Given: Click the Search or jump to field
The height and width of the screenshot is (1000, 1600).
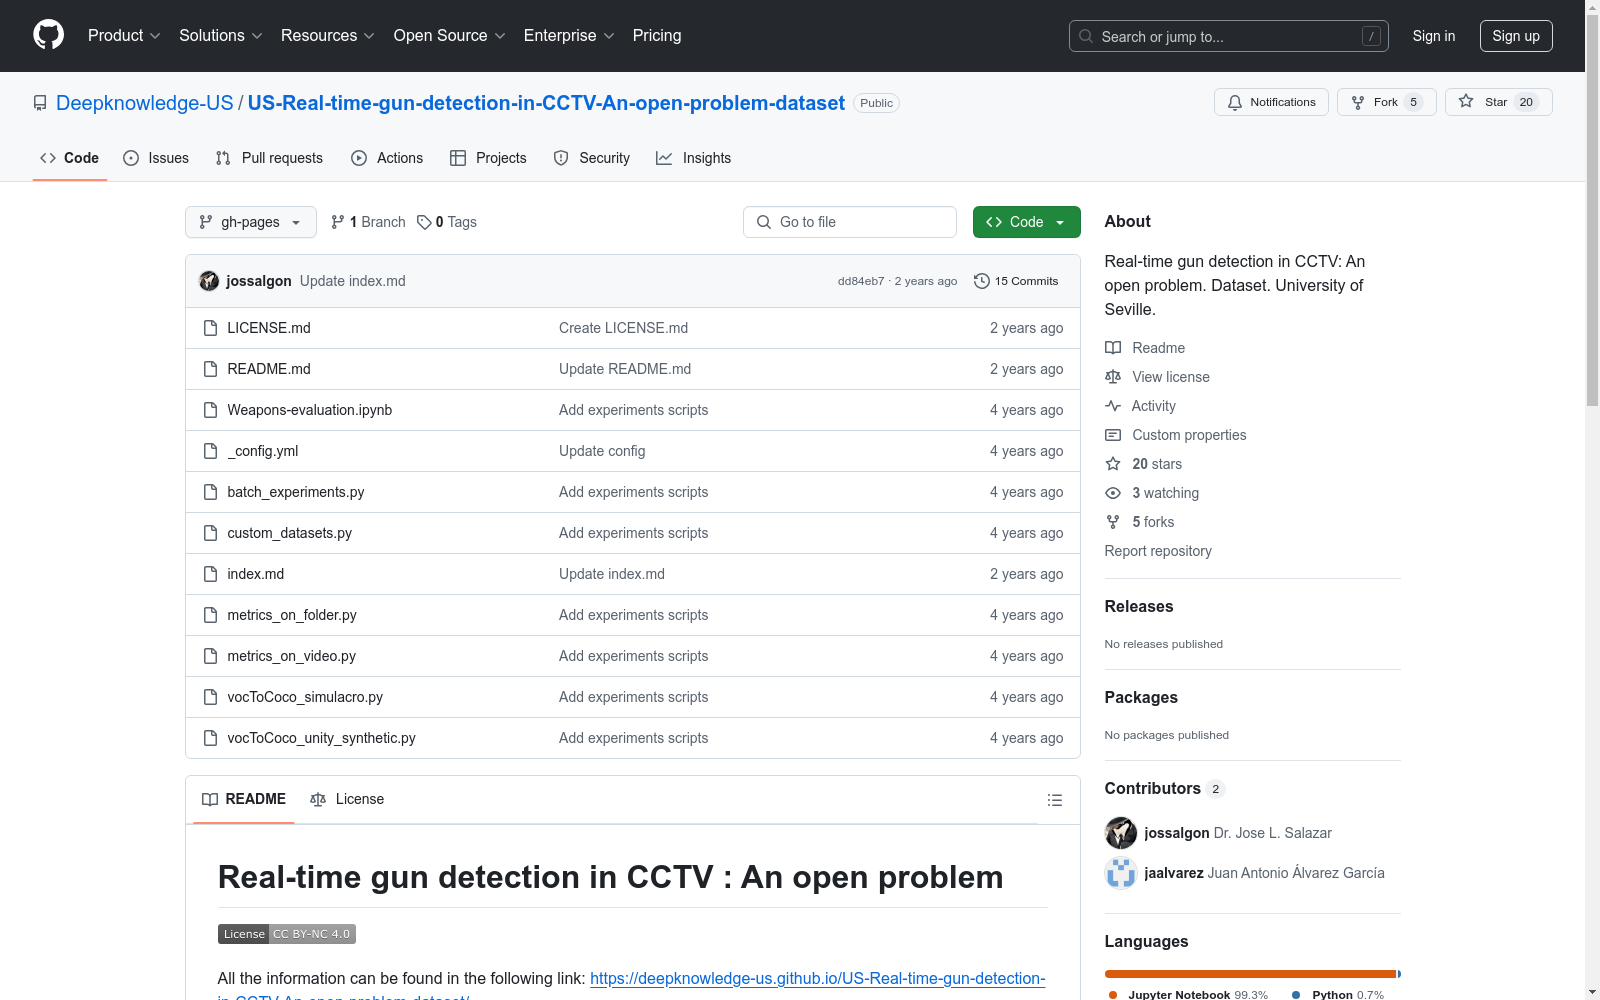Looking at the screenshot, I should click(1229, 36).
